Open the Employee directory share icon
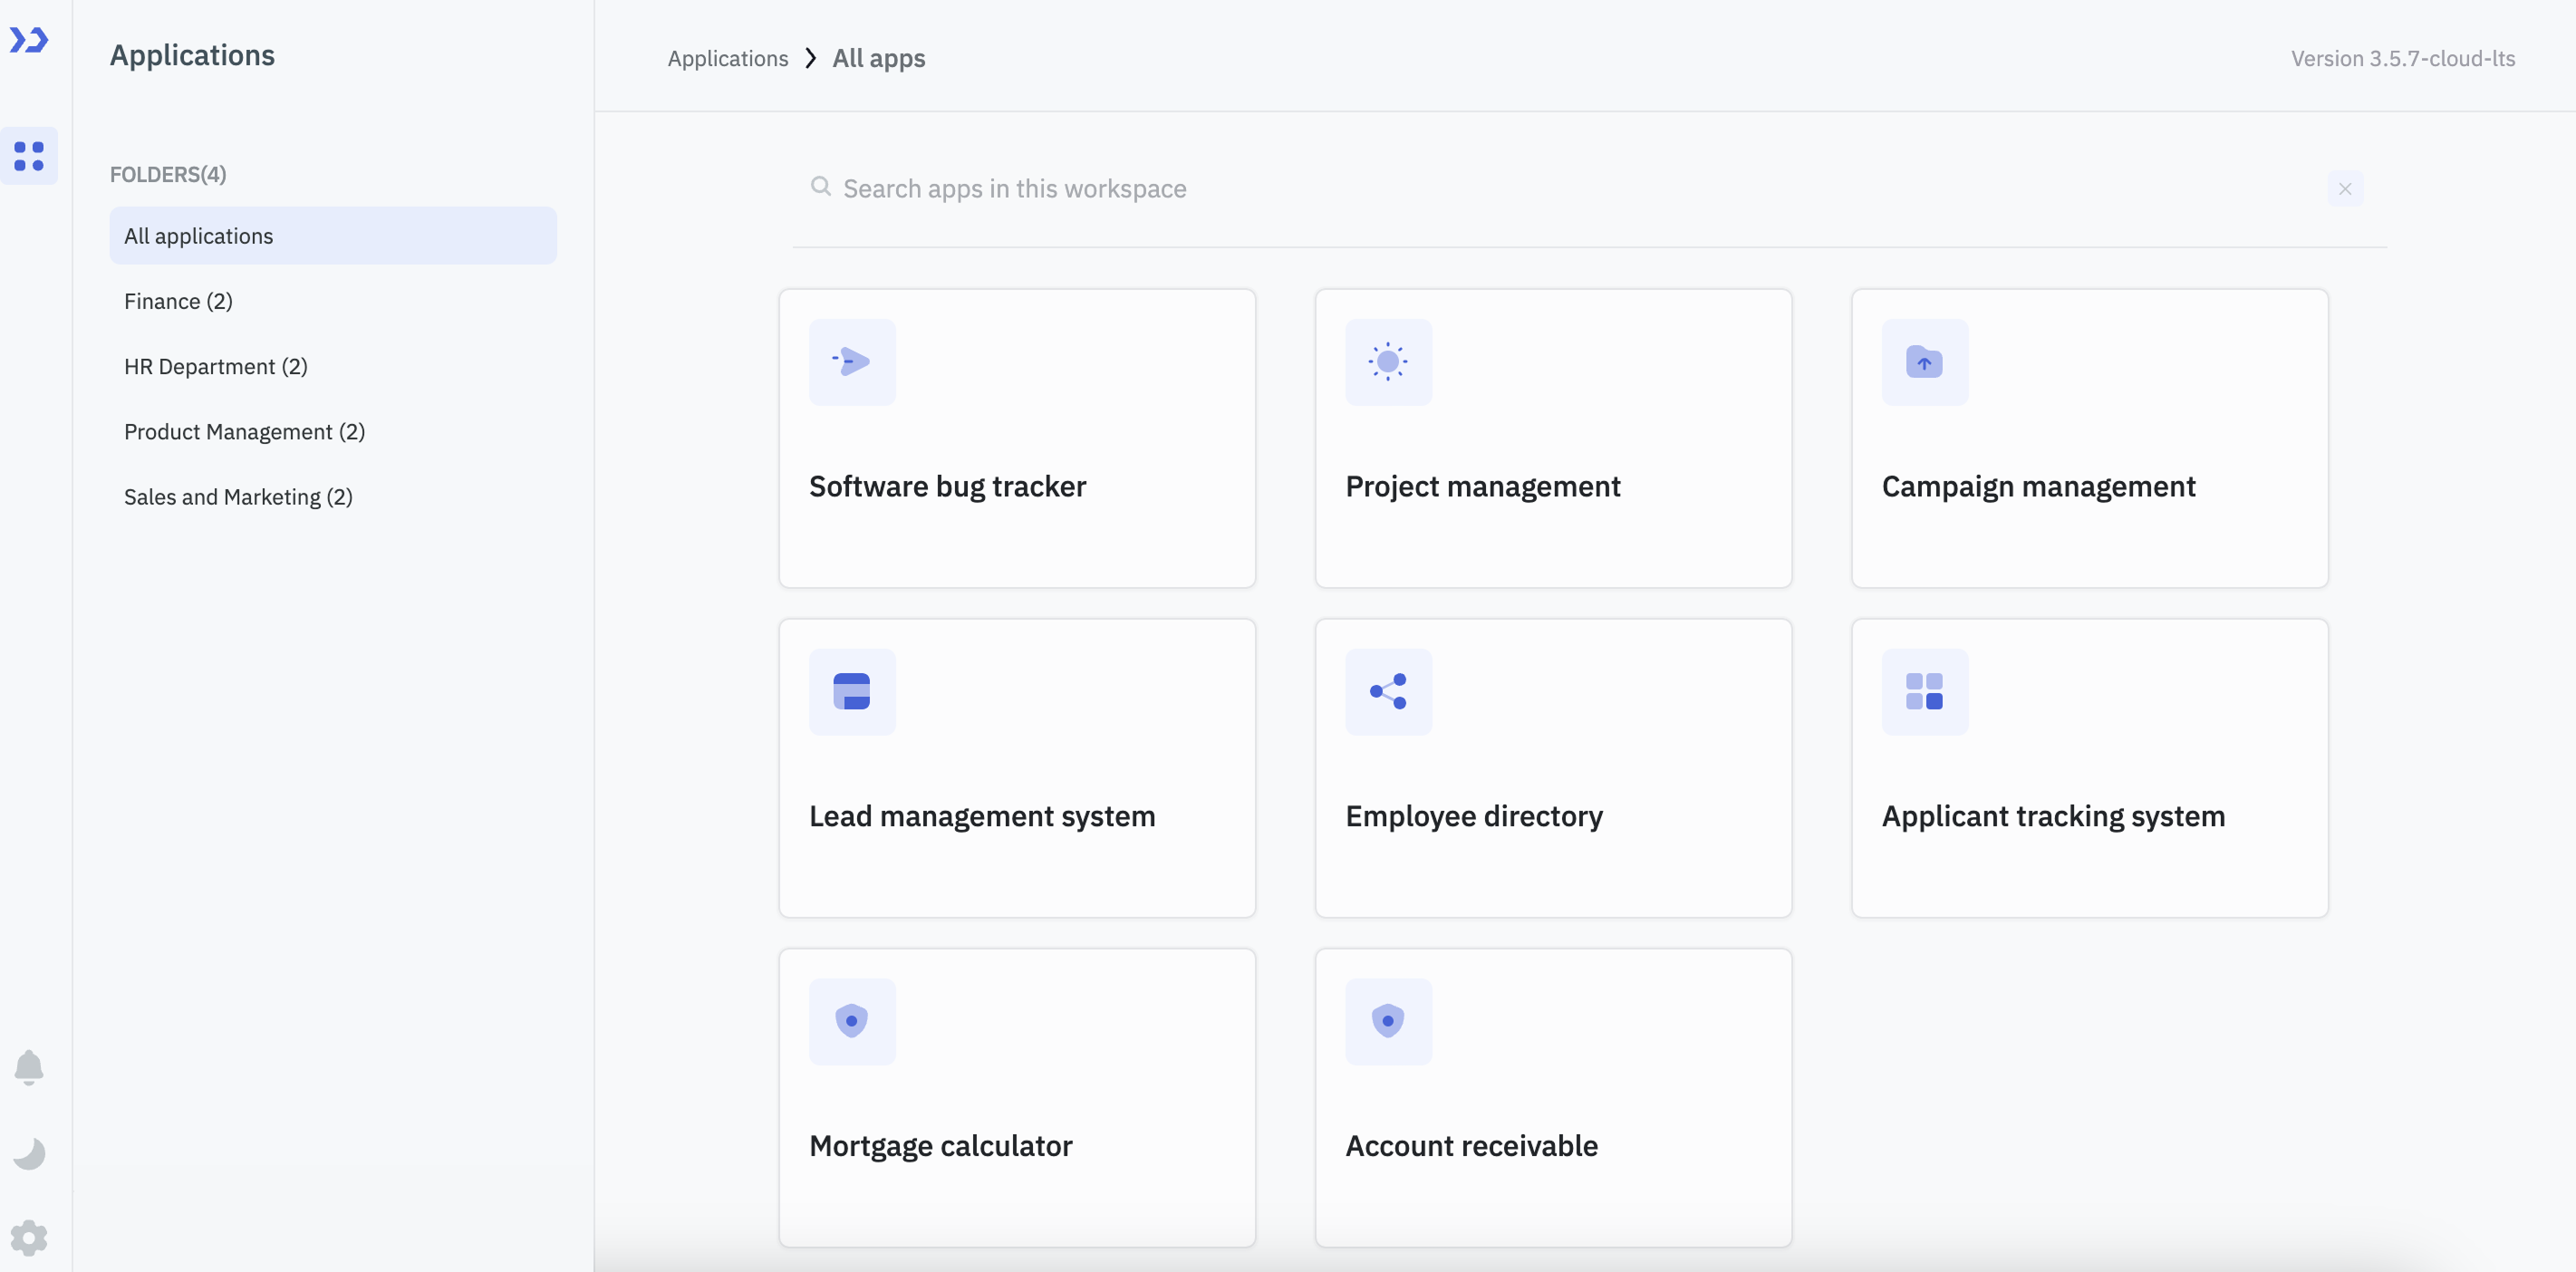This screenshot has height=1272, width=2576. pyautogui.click(x=1388, y=692)
